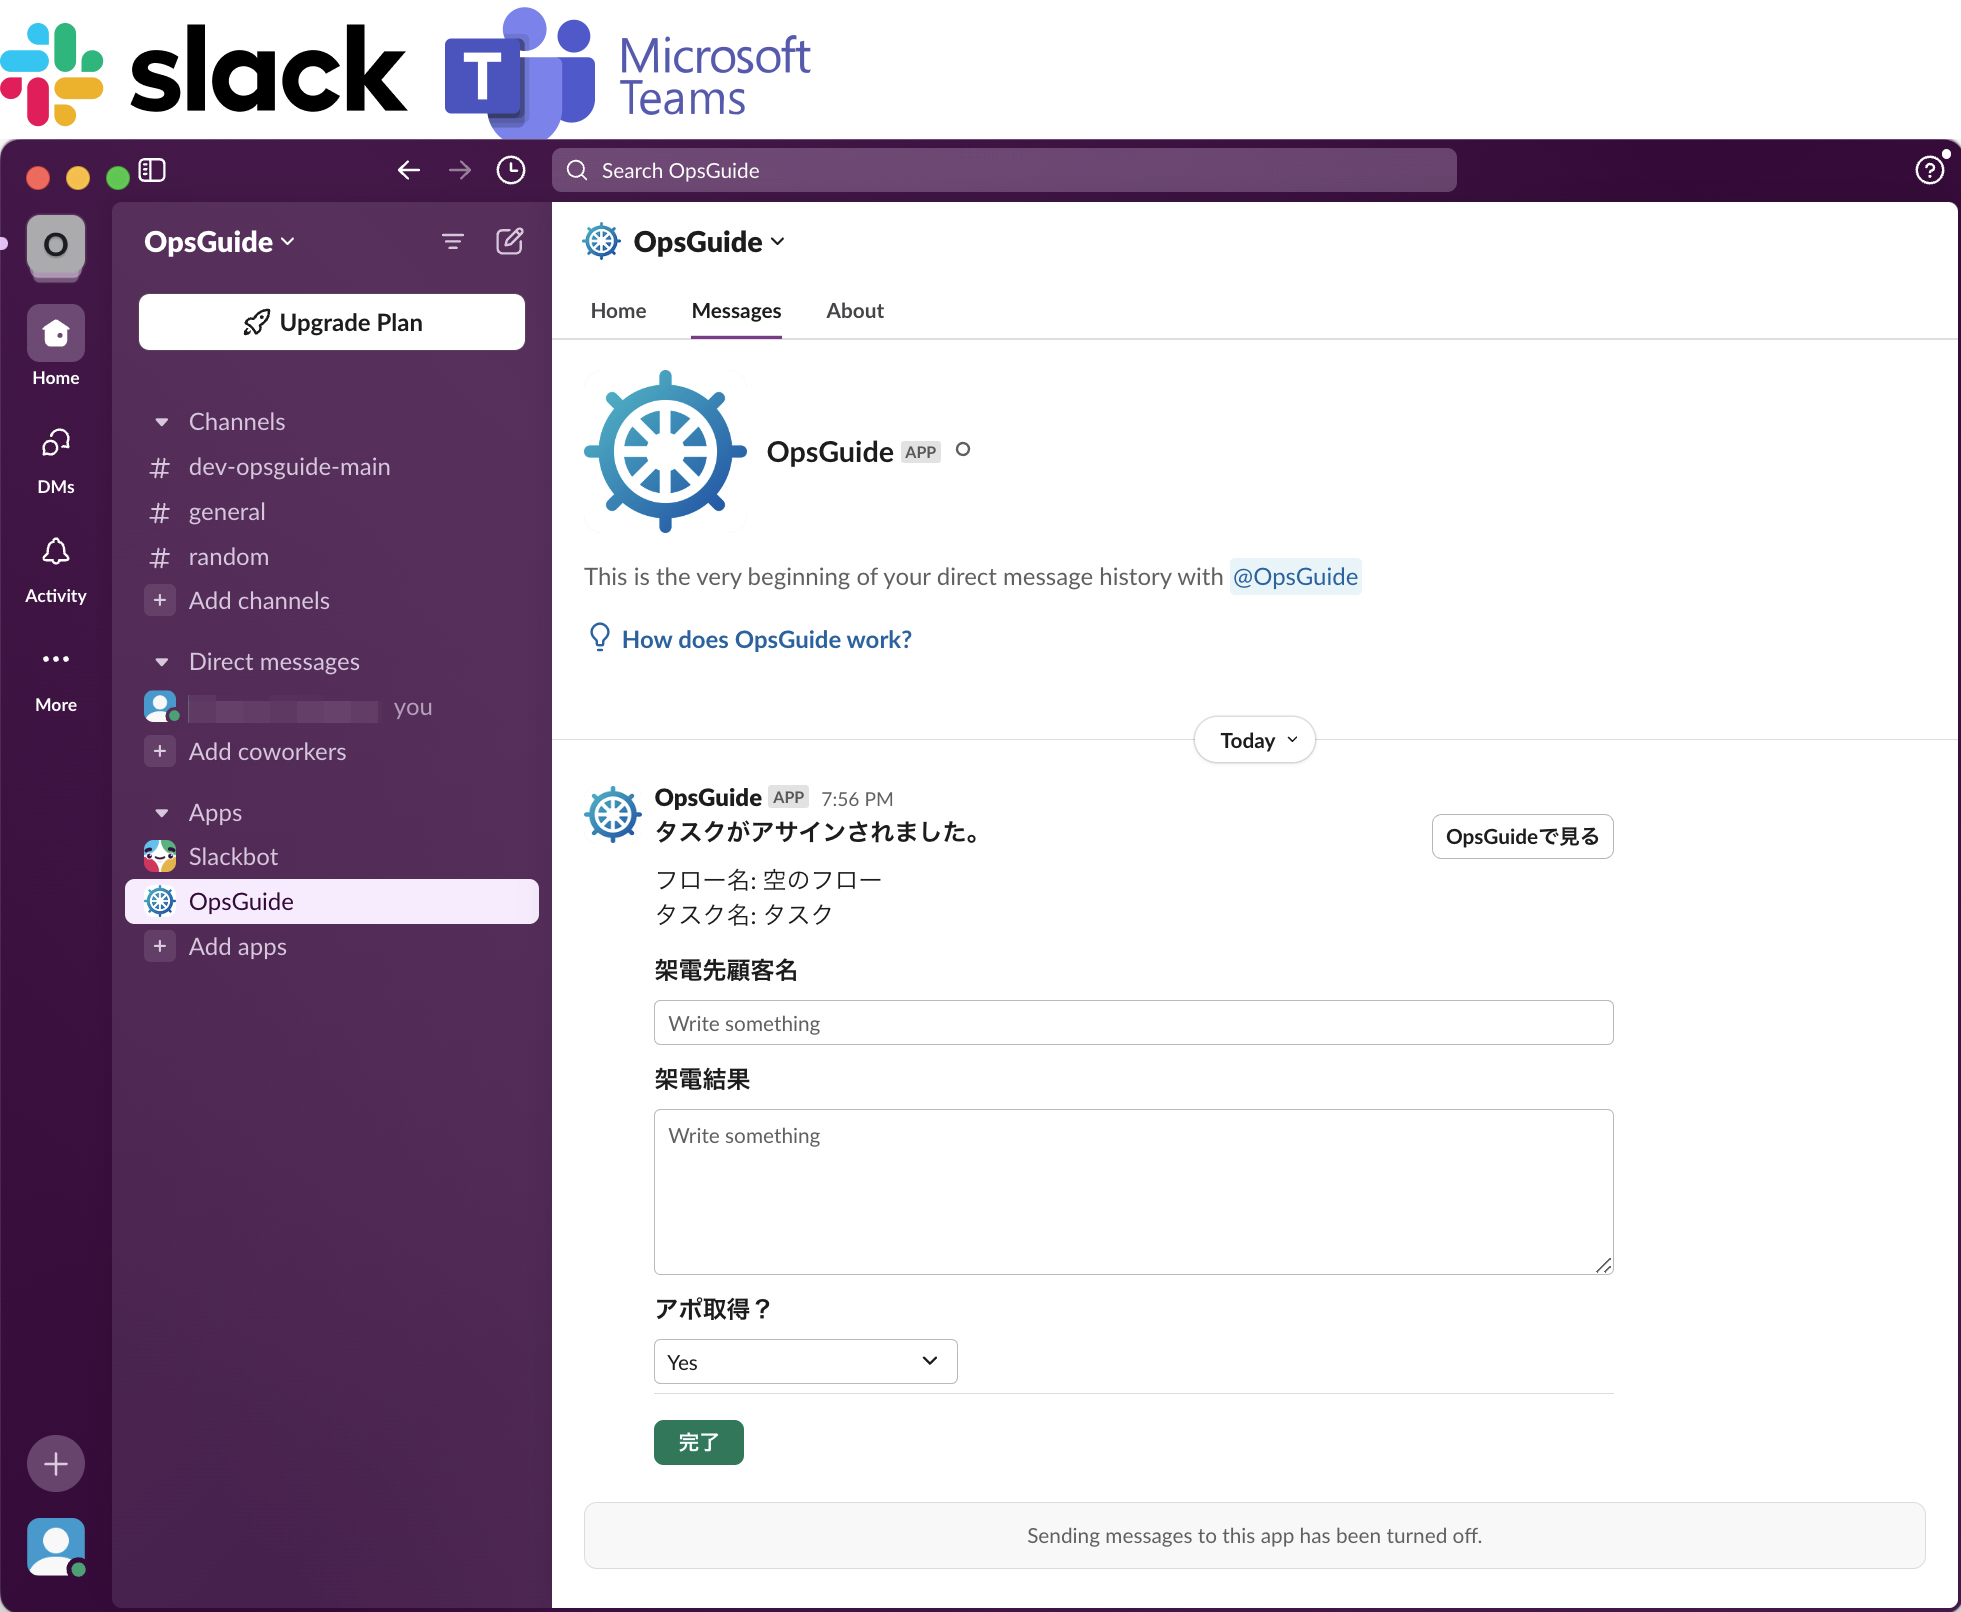Open Slackbot app in the sidebar

coord(331,856)
